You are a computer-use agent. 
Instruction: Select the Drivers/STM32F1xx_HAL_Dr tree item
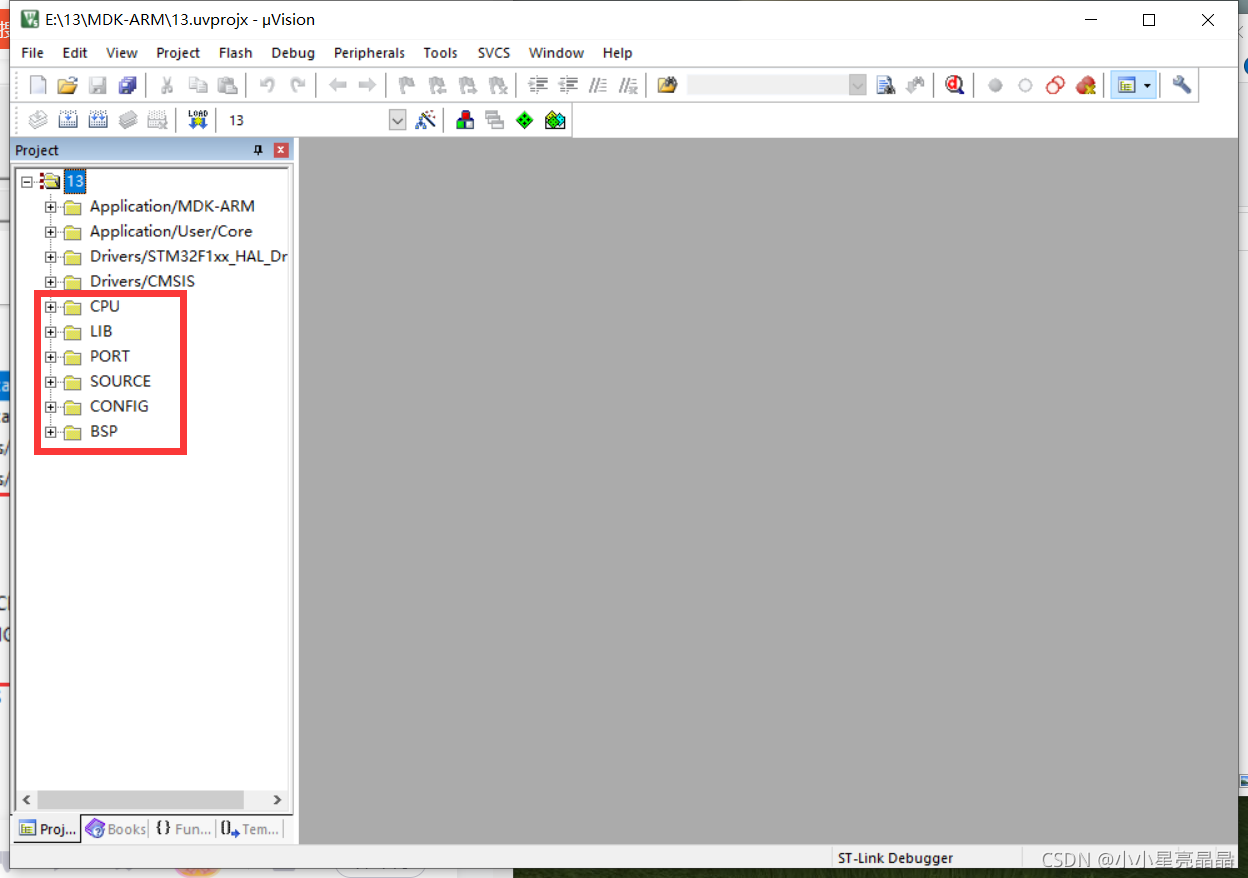coord(189,257)
